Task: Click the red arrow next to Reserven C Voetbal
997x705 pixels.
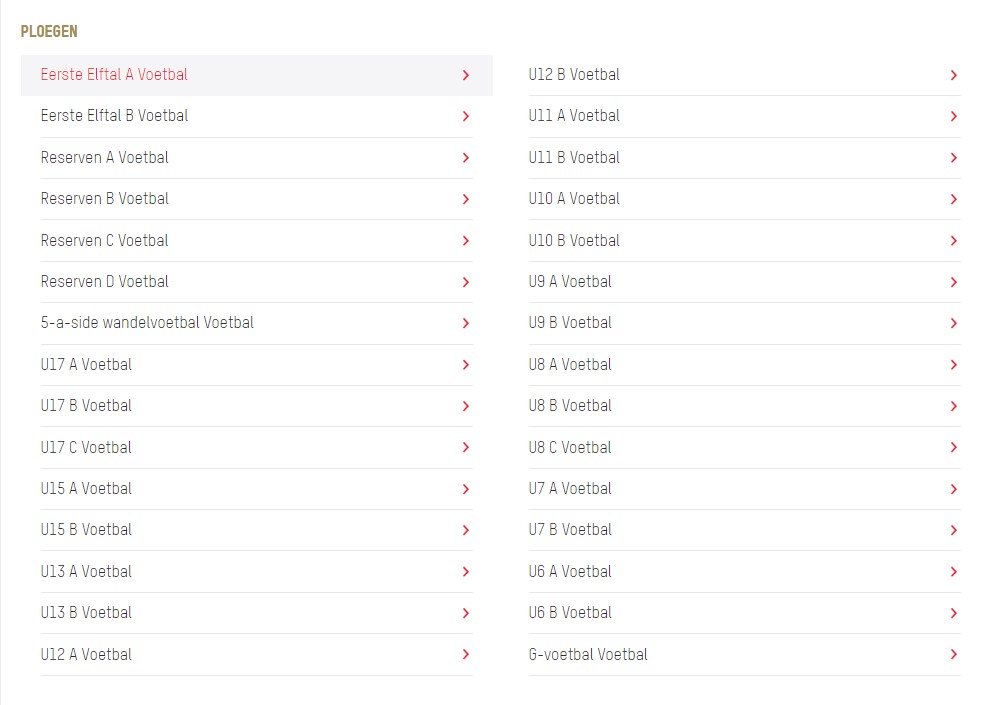Action: tap(465, 240)
